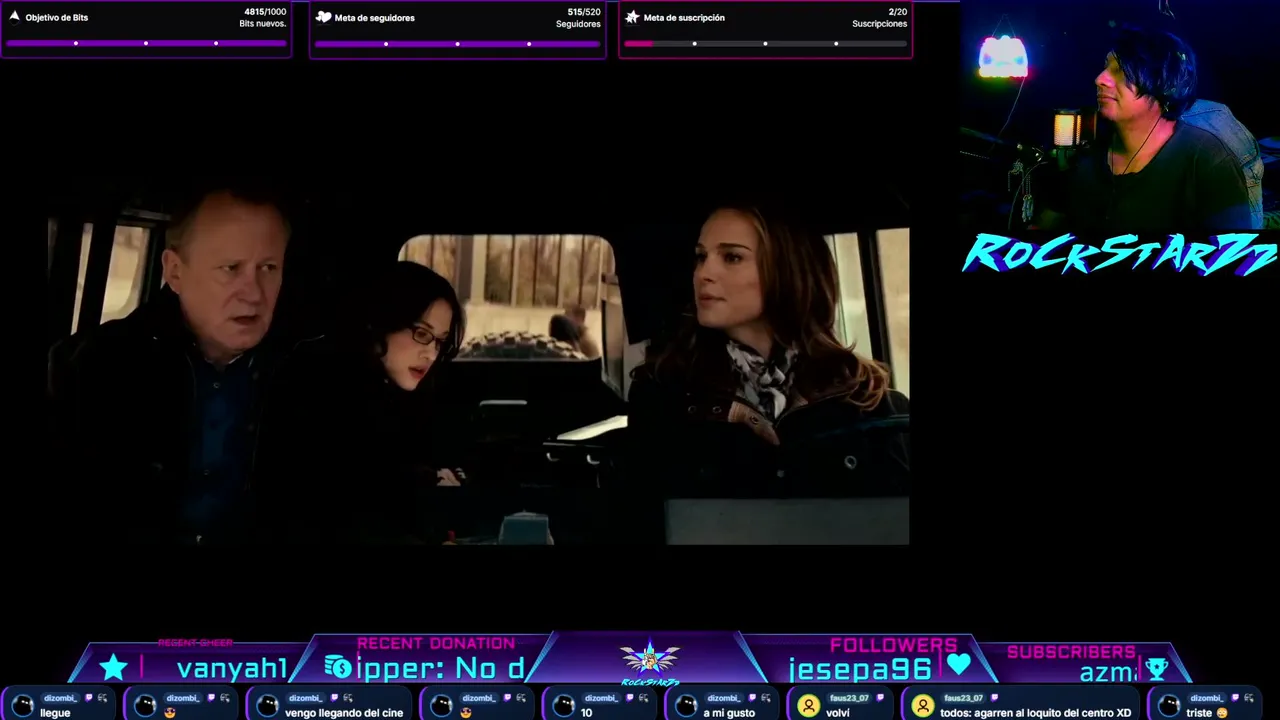Click the 'a mi gusto' chat text
This screenshot has width=1280, height=720.
729,713
